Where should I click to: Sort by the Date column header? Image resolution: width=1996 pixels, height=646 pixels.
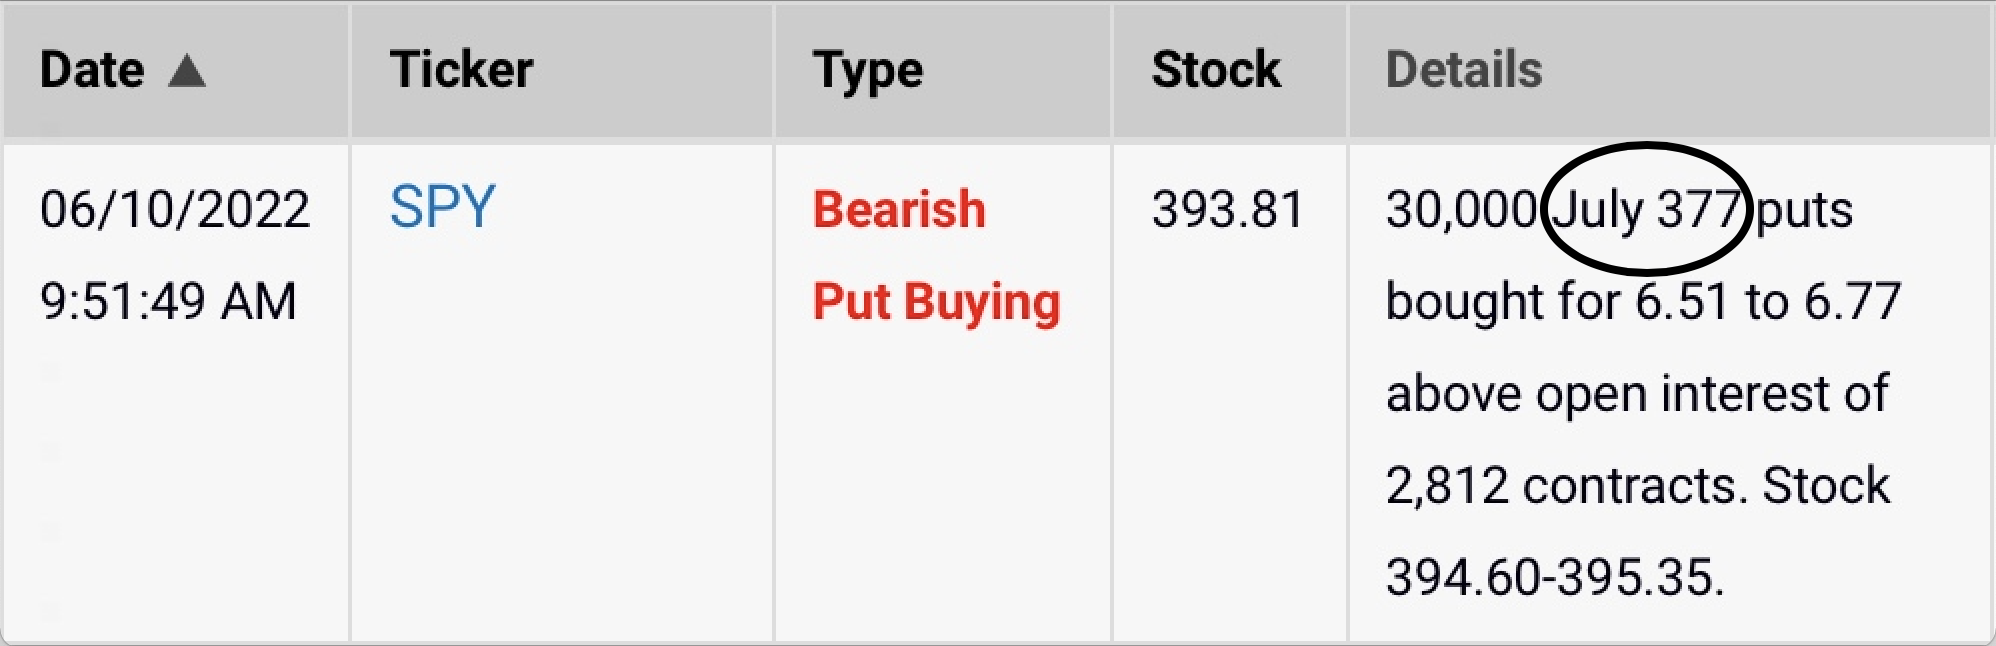point(92,70)
